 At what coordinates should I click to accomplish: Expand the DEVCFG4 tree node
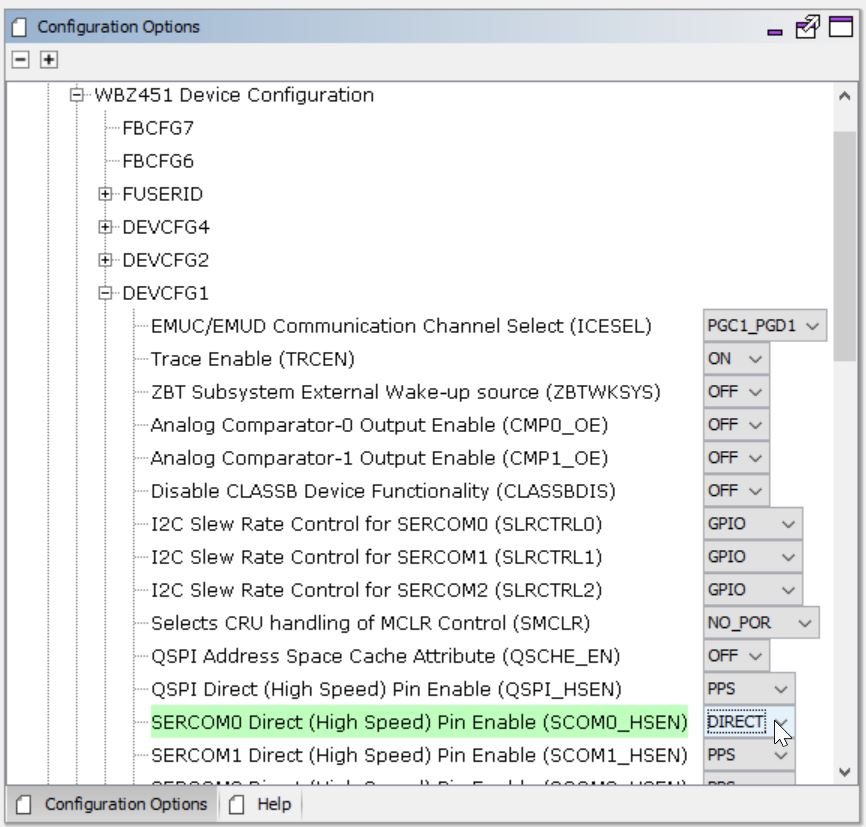105,227
